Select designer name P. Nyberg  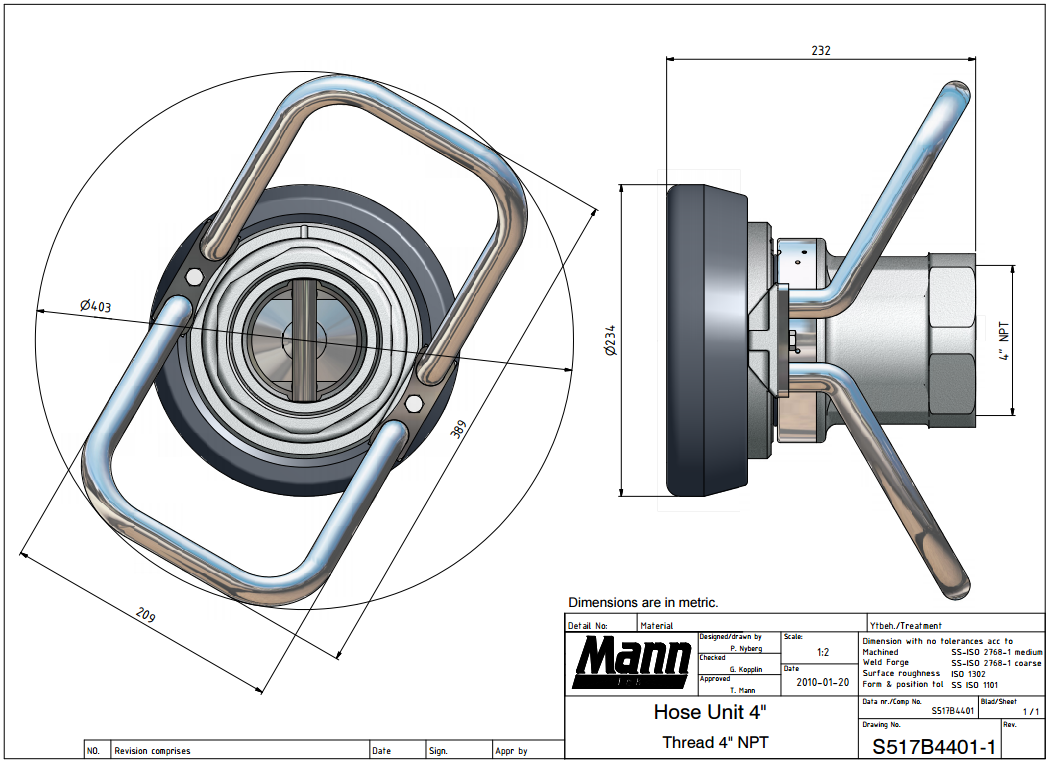tap(745, 648)
